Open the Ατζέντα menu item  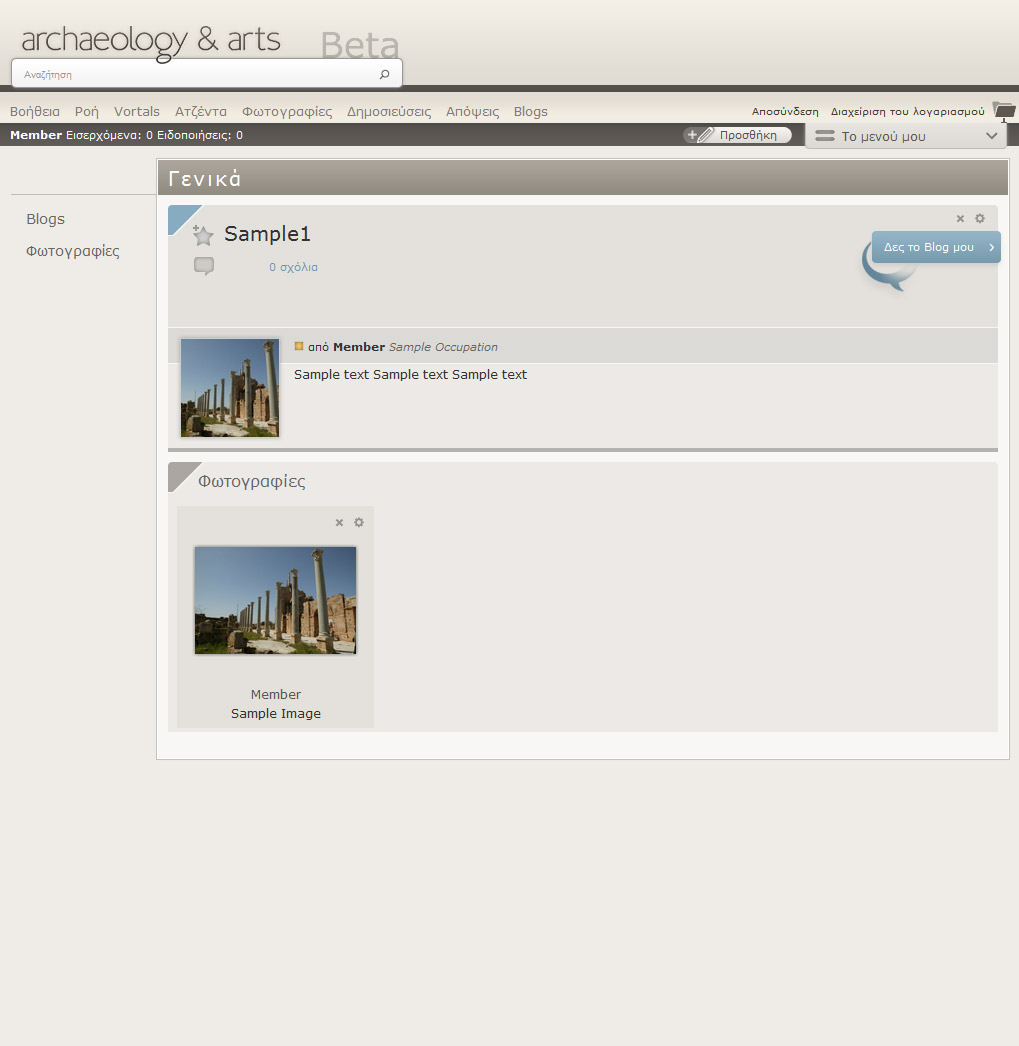[x=201, y=111]
